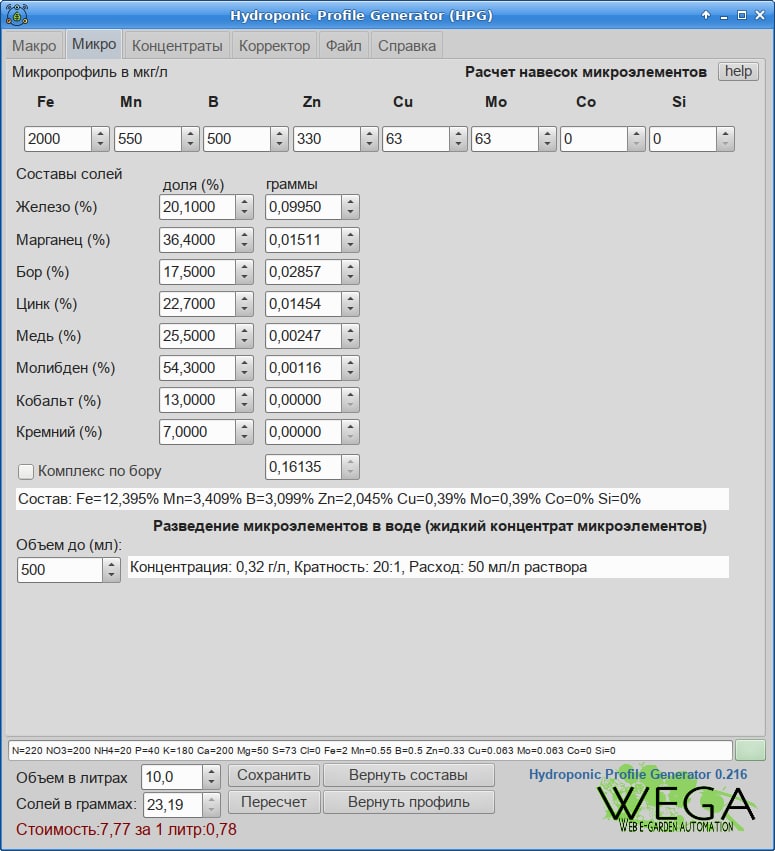Click Бор grams field 0,02857
Image resolution: width=775 pixels, height=851 pixels.
click(x=303, y=272)
